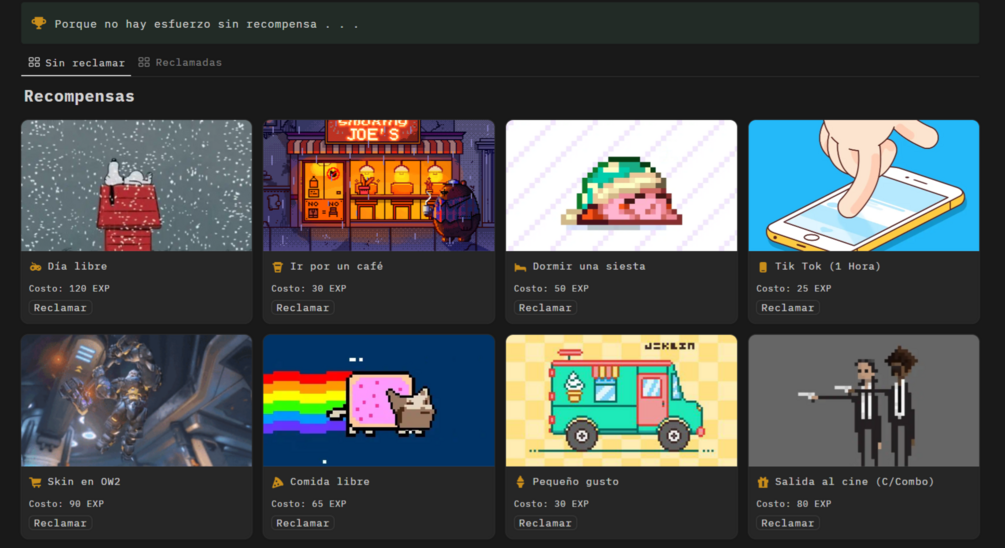Claim the Día libre reward
This screenshot has width=1005, height=548.
coord(60,308)
